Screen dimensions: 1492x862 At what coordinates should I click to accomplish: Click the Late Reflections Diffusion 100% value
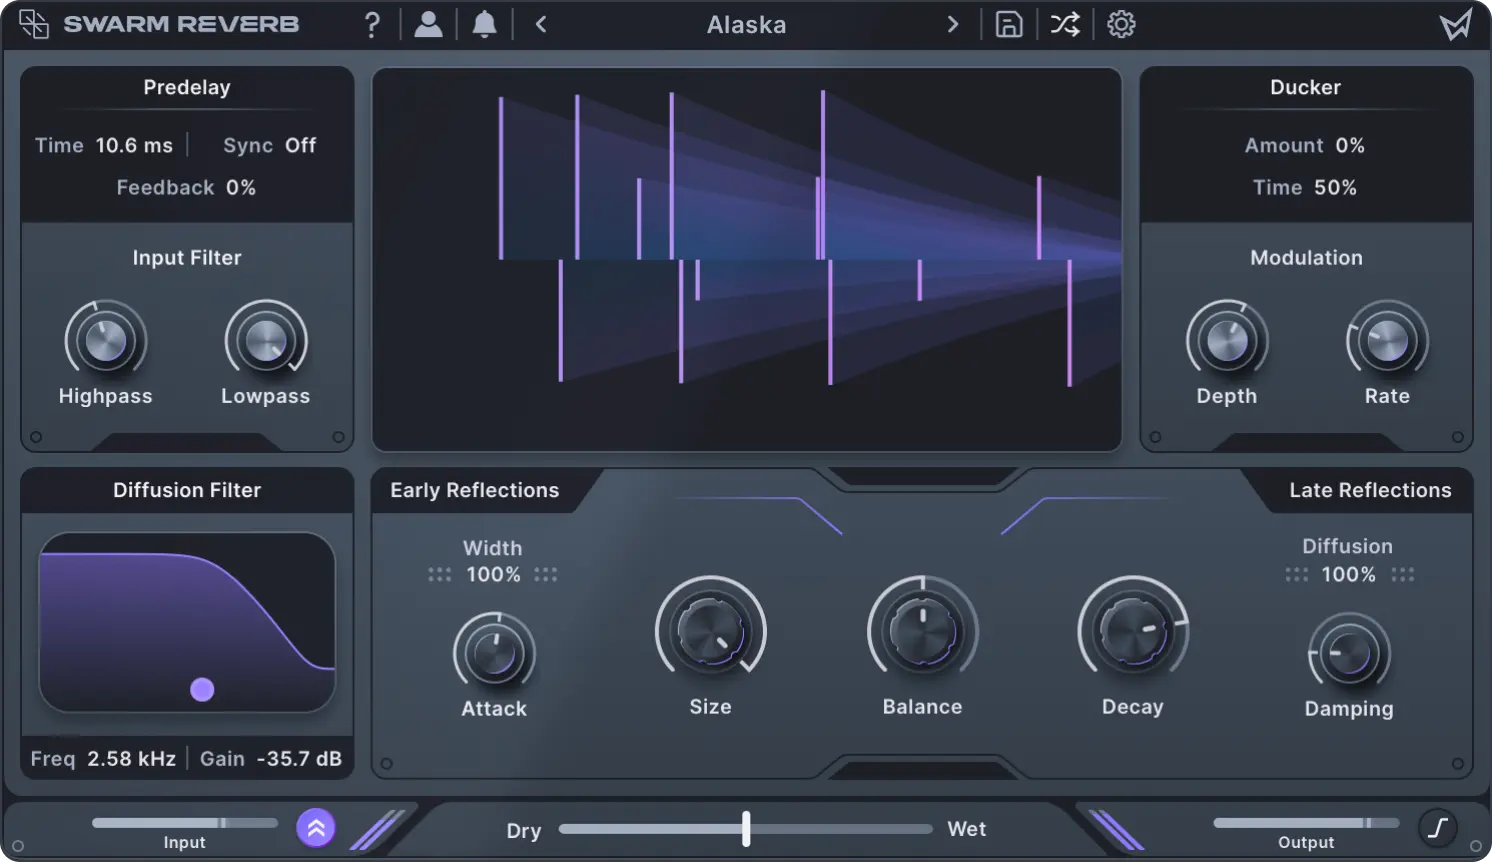click(1348, 574)
